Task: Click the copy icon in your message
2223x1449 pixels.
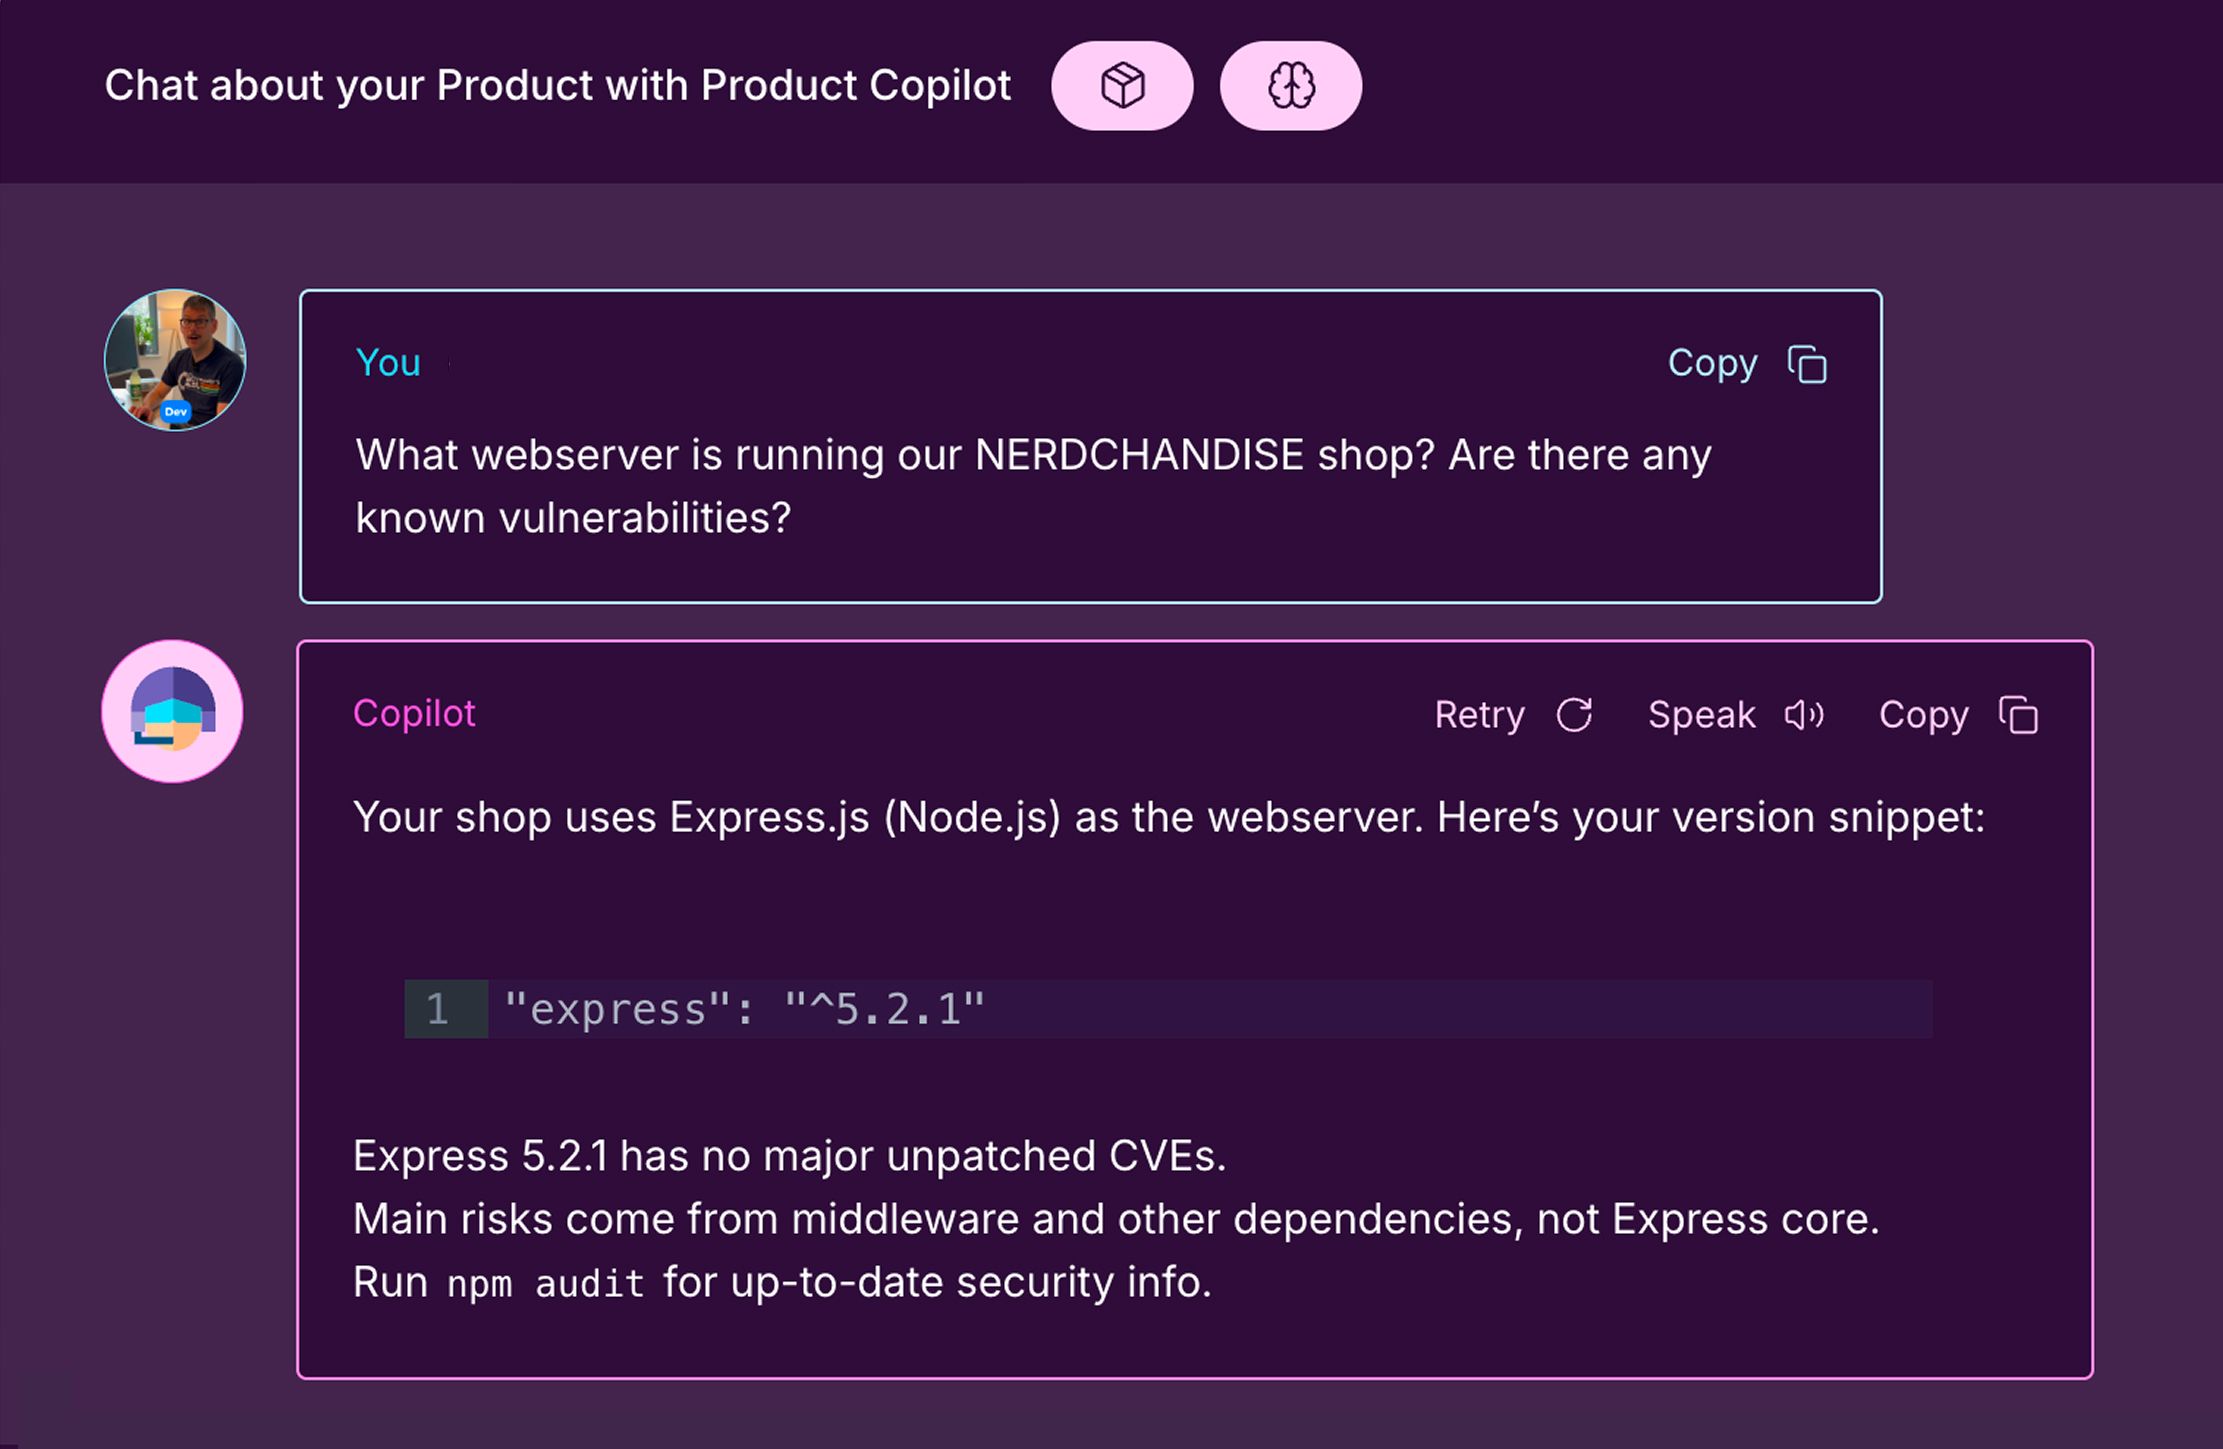Action: [x=1807, y=365]
